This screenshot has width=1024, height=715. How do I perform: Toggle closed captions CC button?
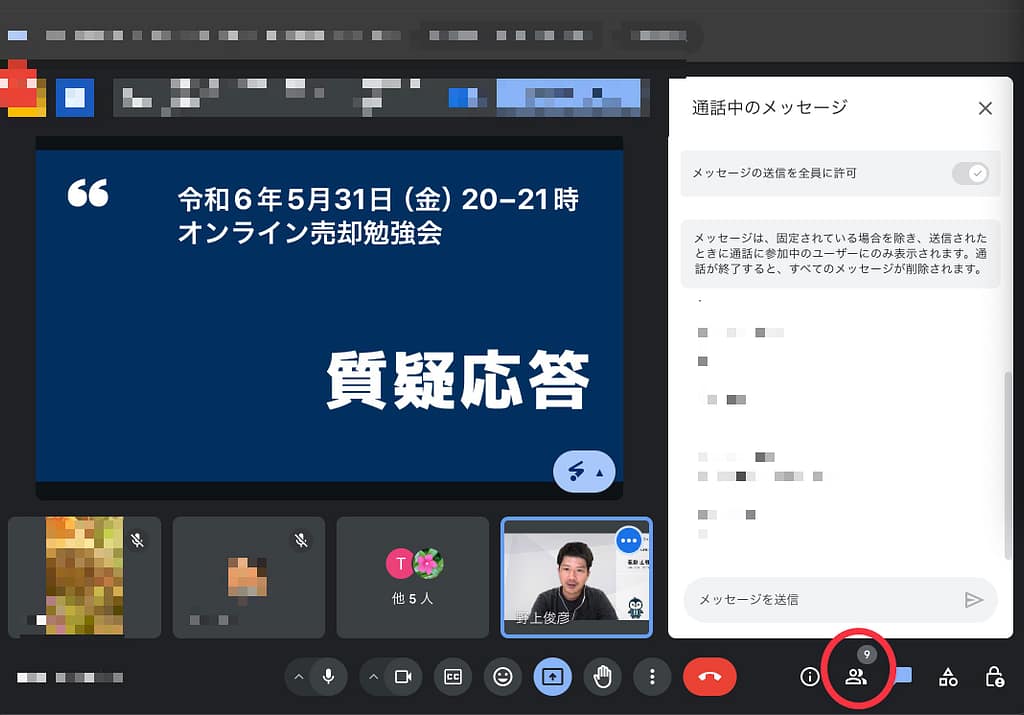452,677
